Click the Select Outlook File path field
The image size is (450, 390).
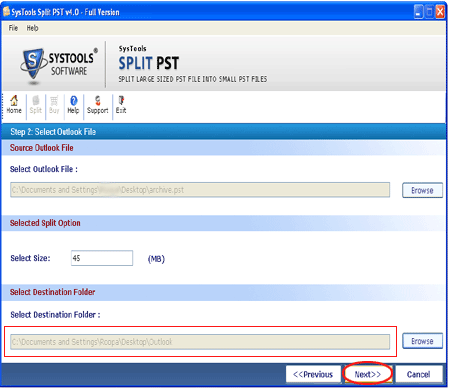[x=200, y=190]
